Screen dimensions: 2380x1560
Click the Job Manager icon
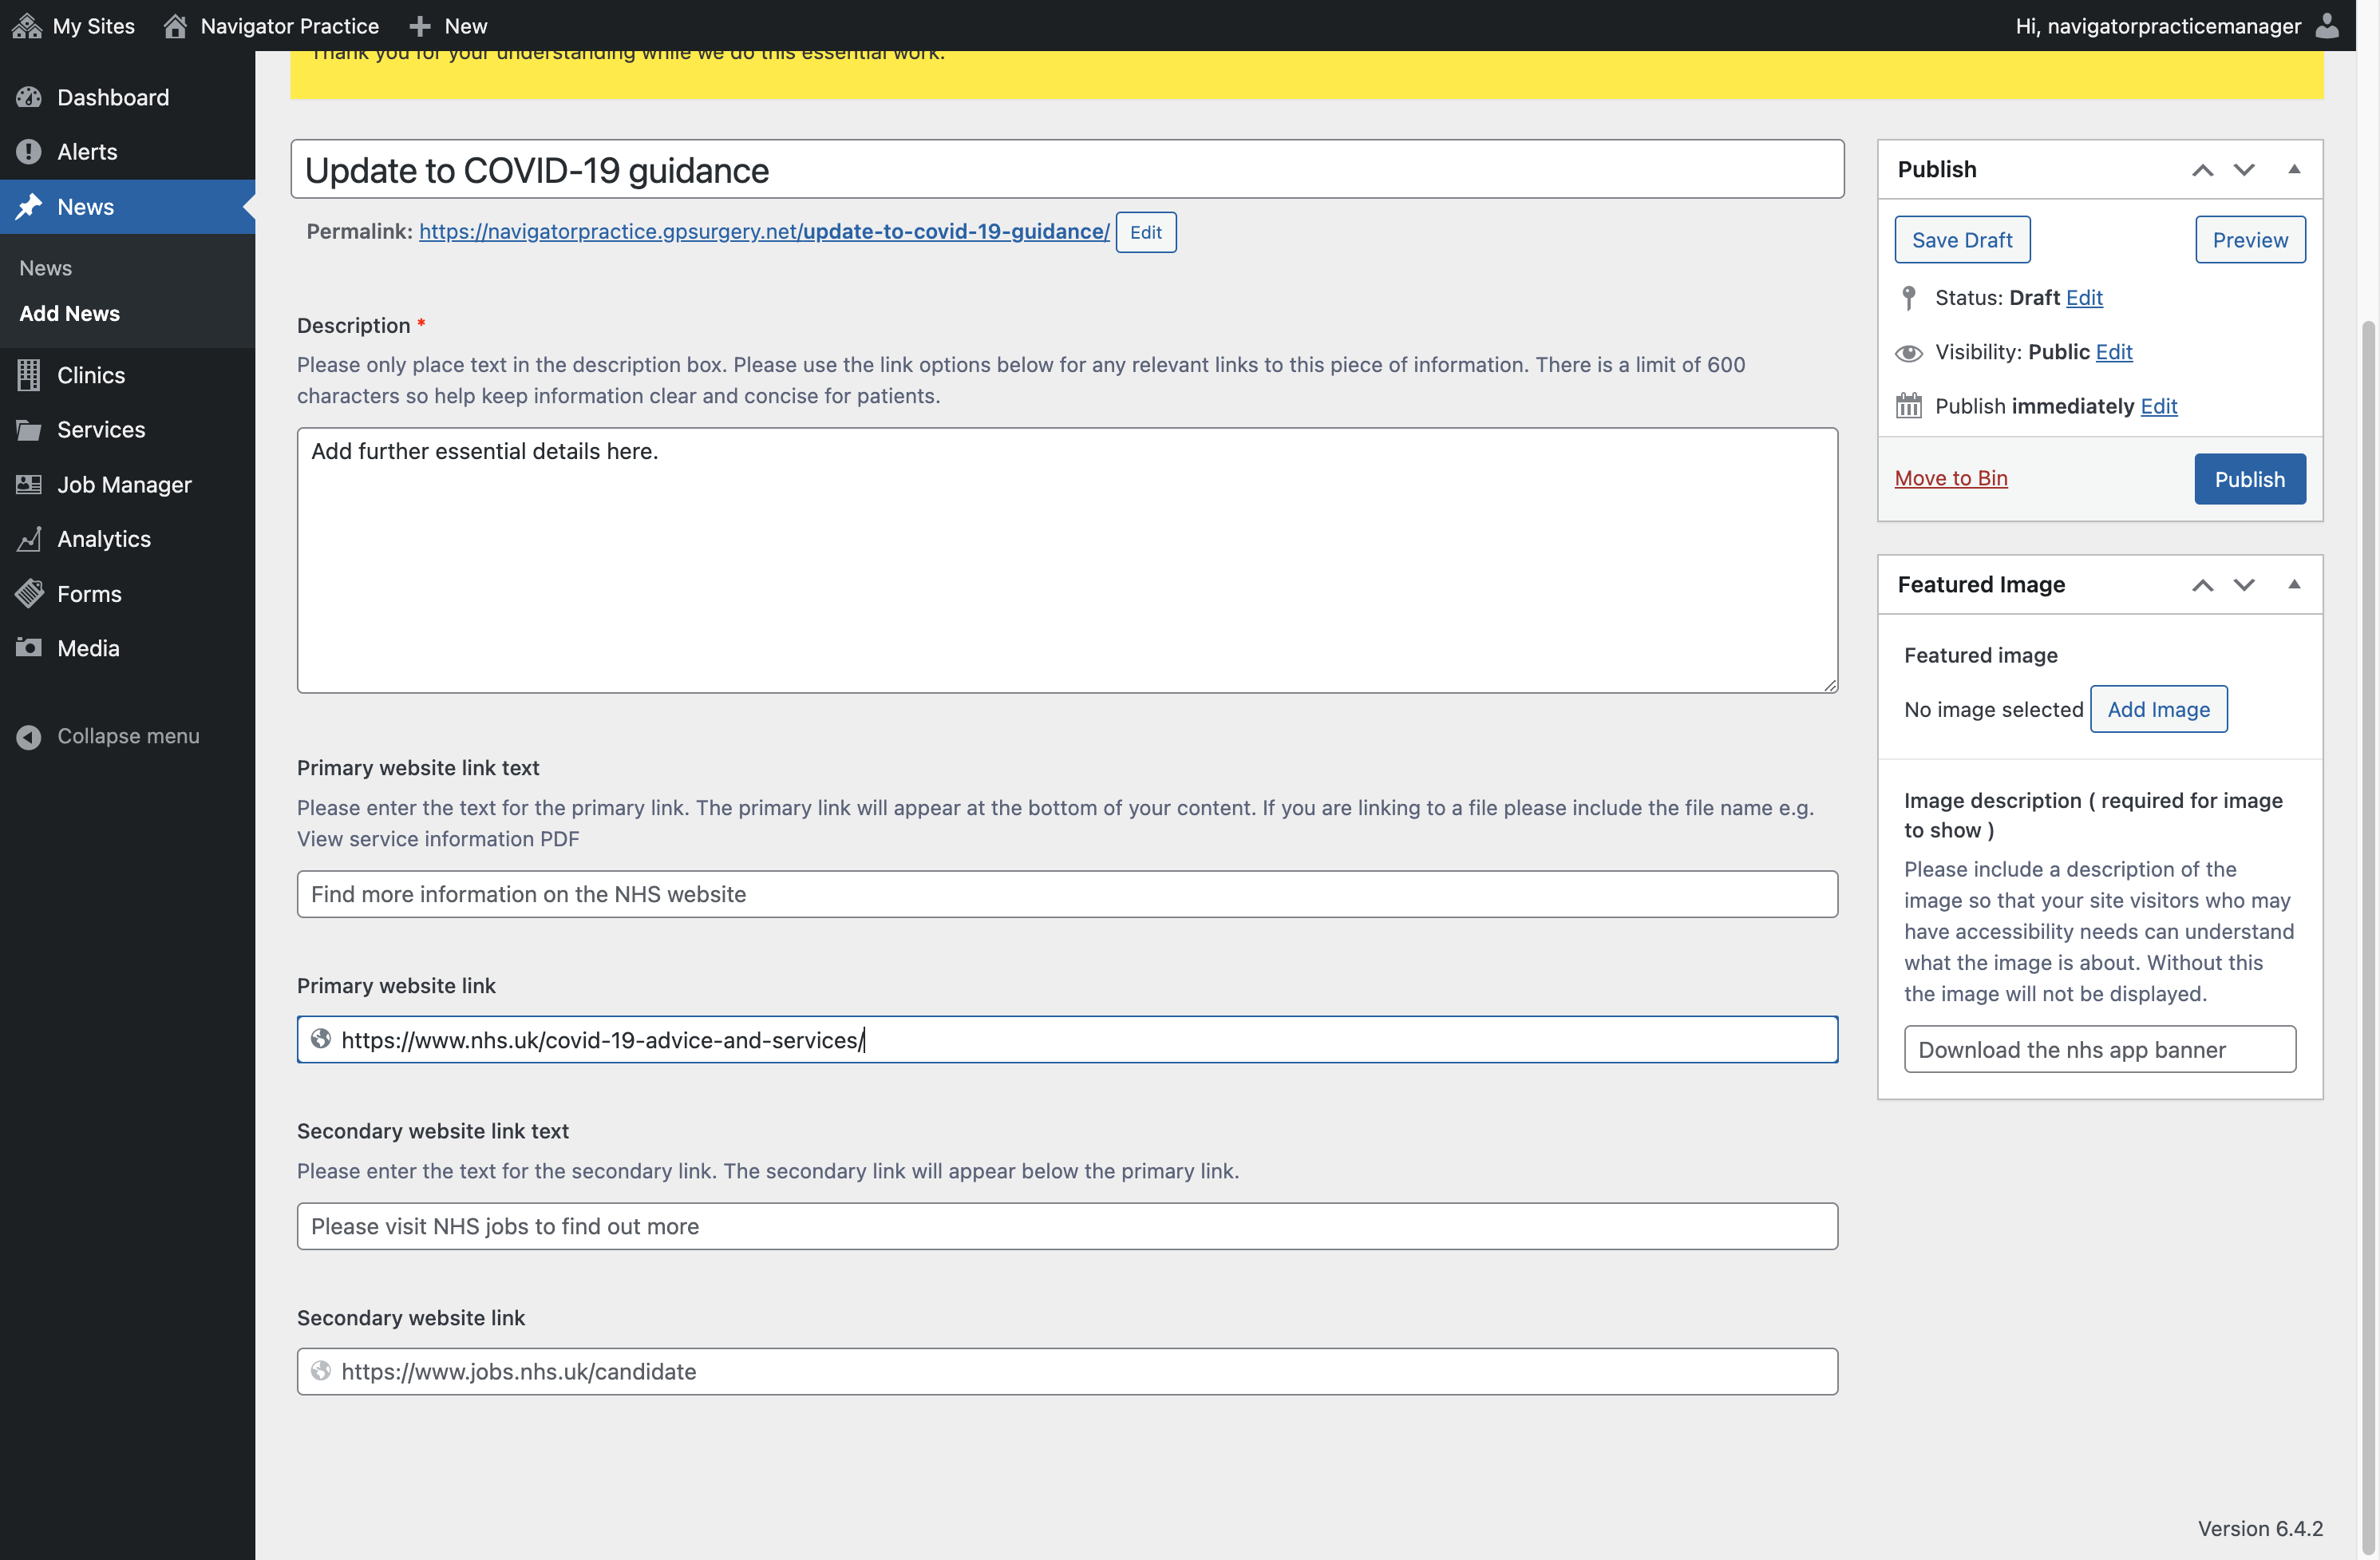tap(29, 484)
